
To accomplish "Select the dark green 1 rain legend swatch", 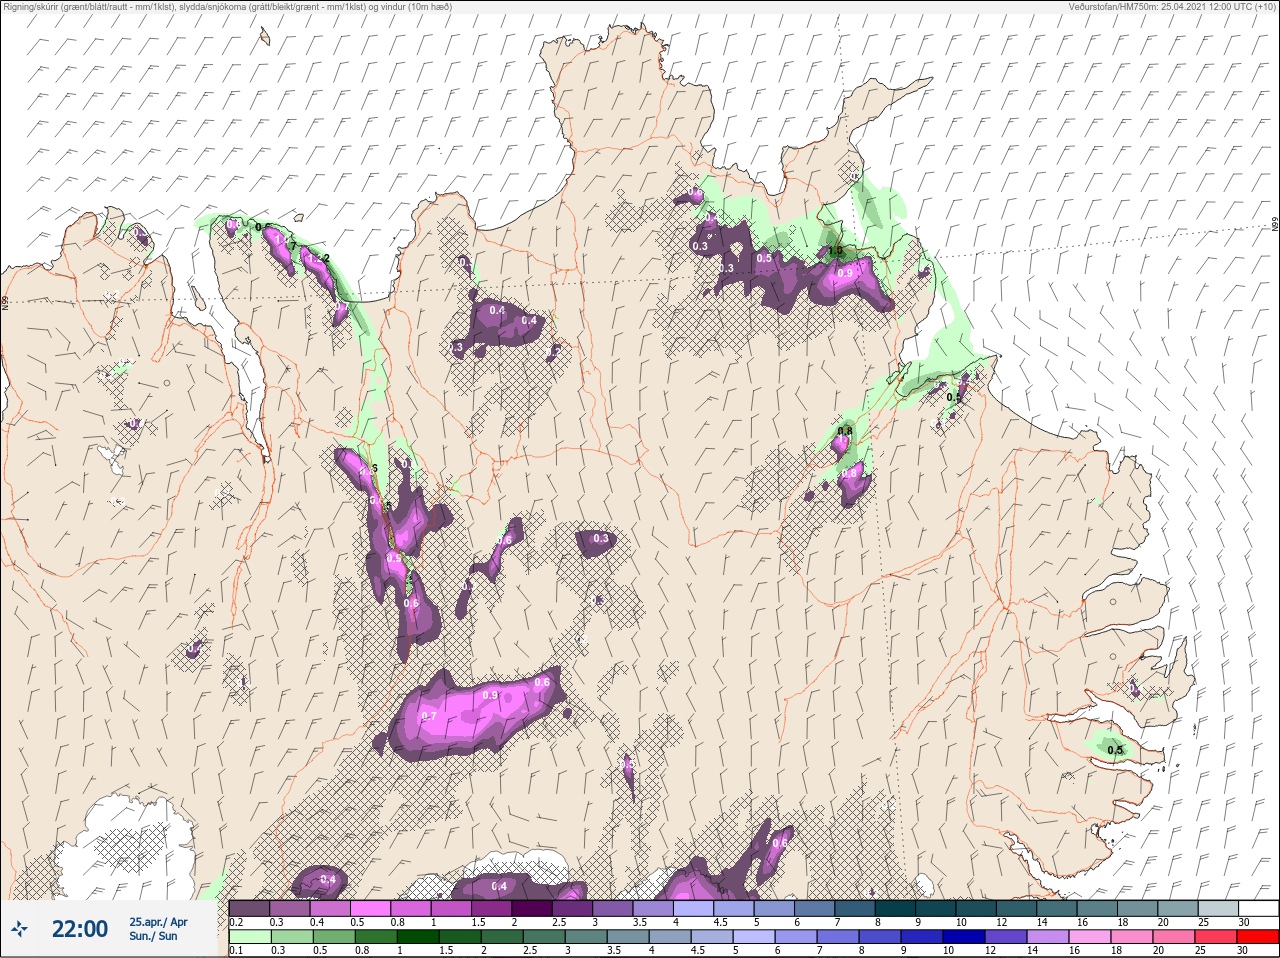I will click(418, 937).
